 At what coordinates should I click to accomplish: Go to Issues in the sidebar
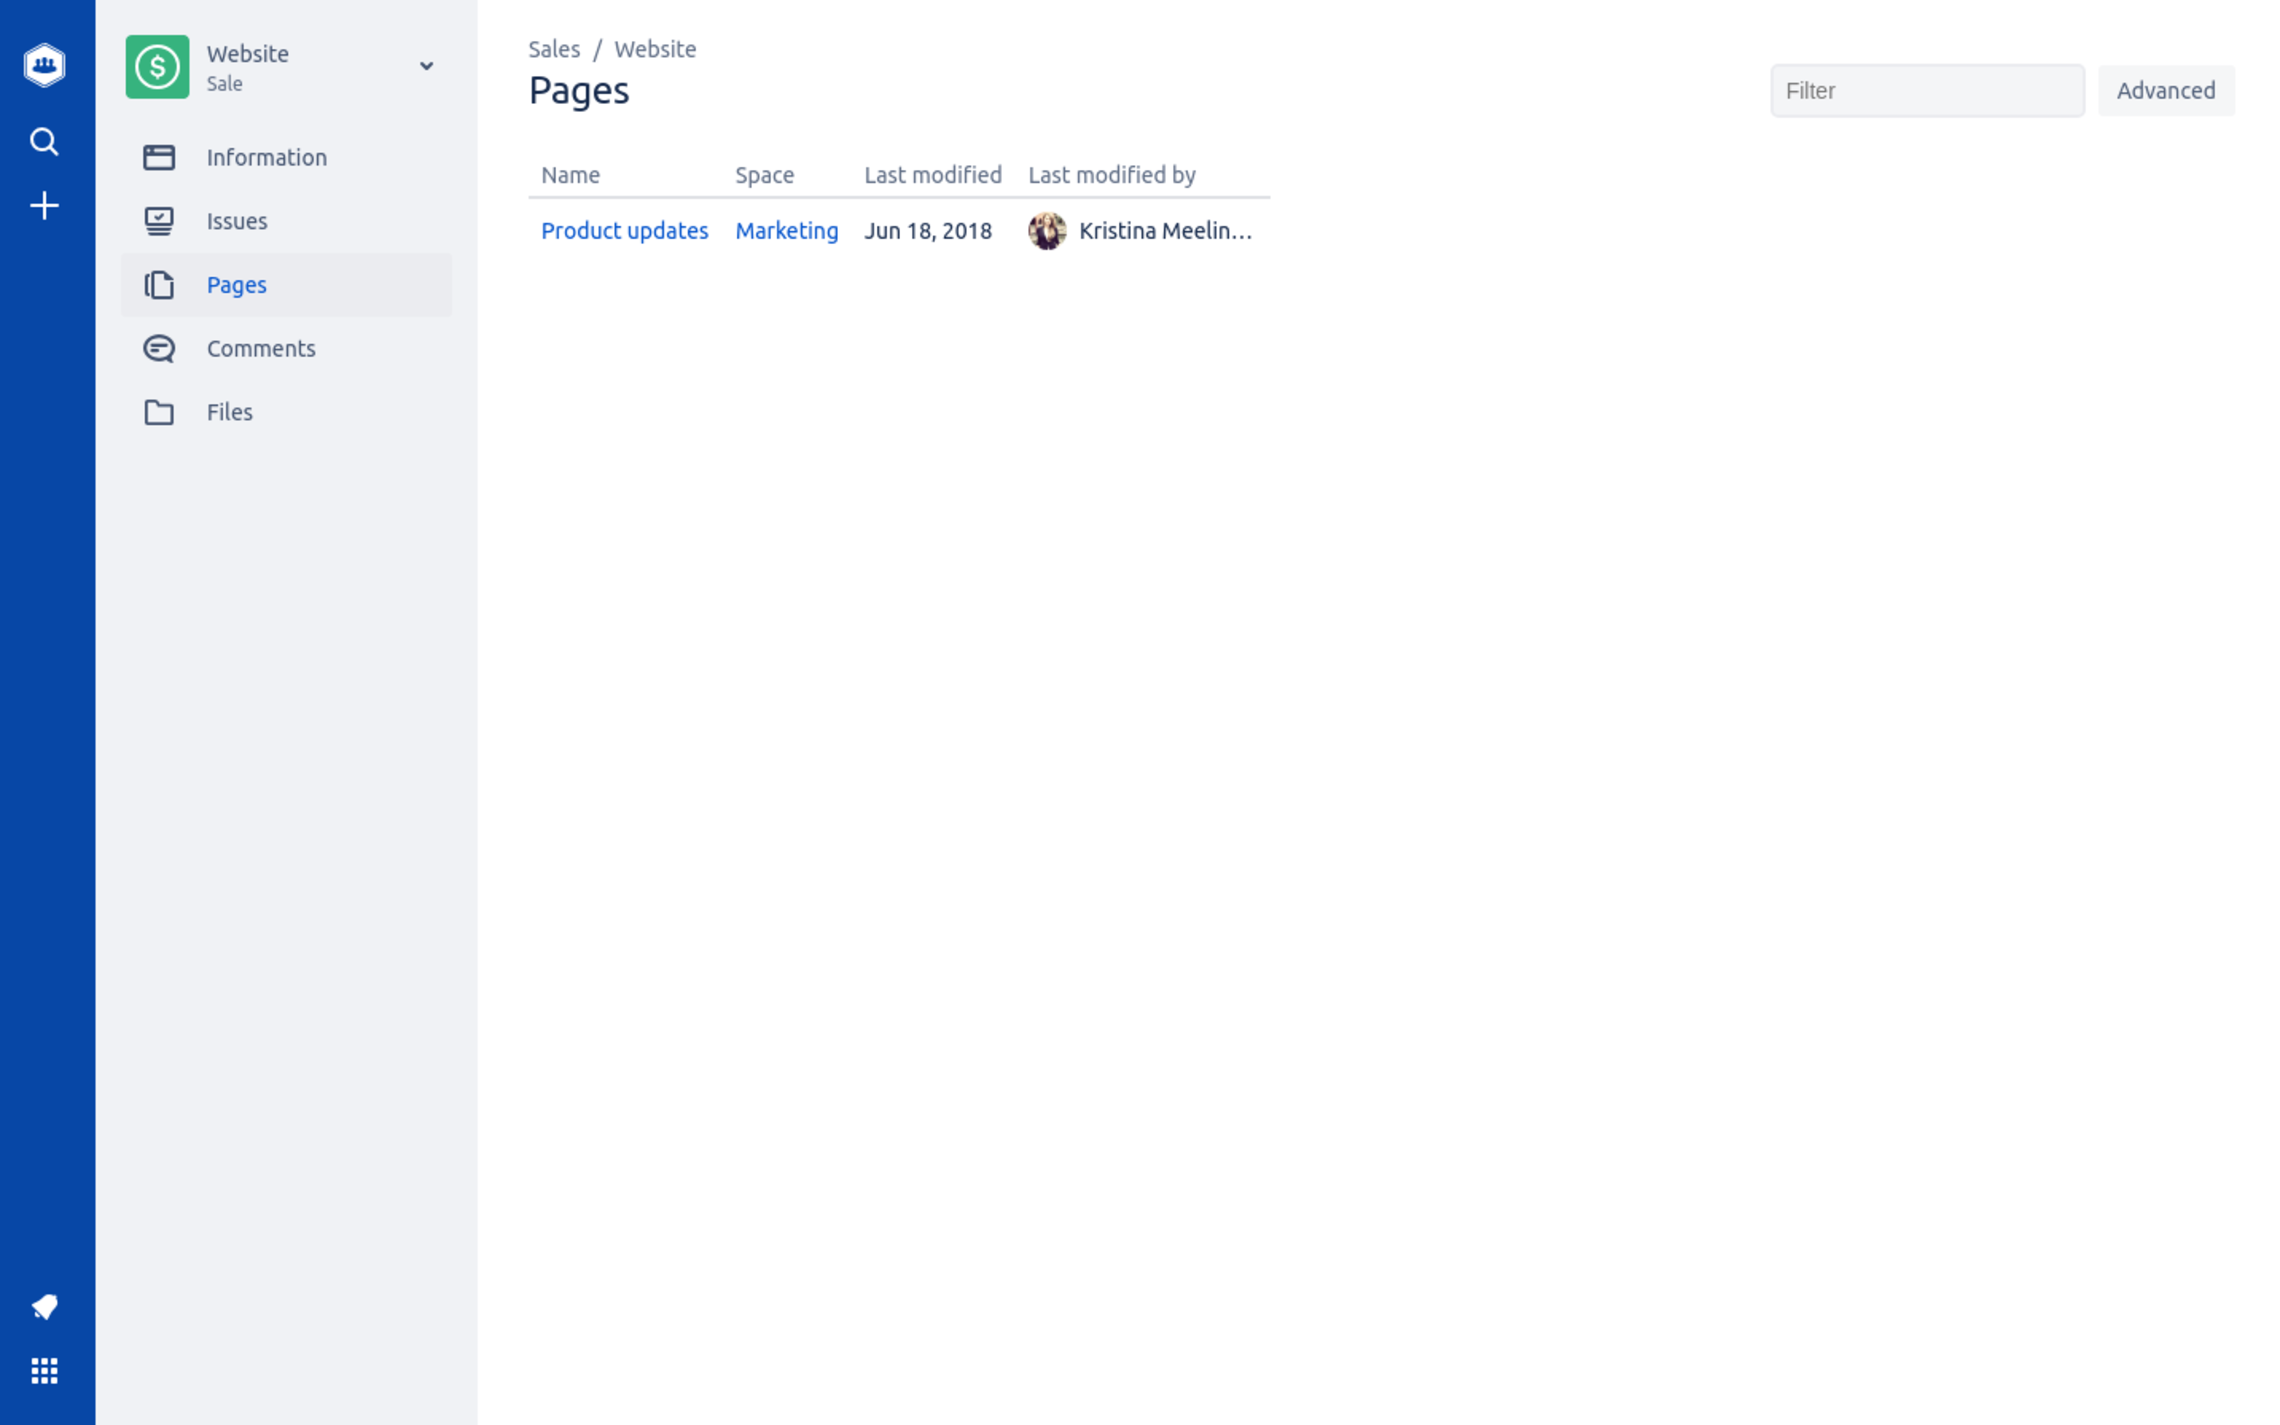(286, 221)
